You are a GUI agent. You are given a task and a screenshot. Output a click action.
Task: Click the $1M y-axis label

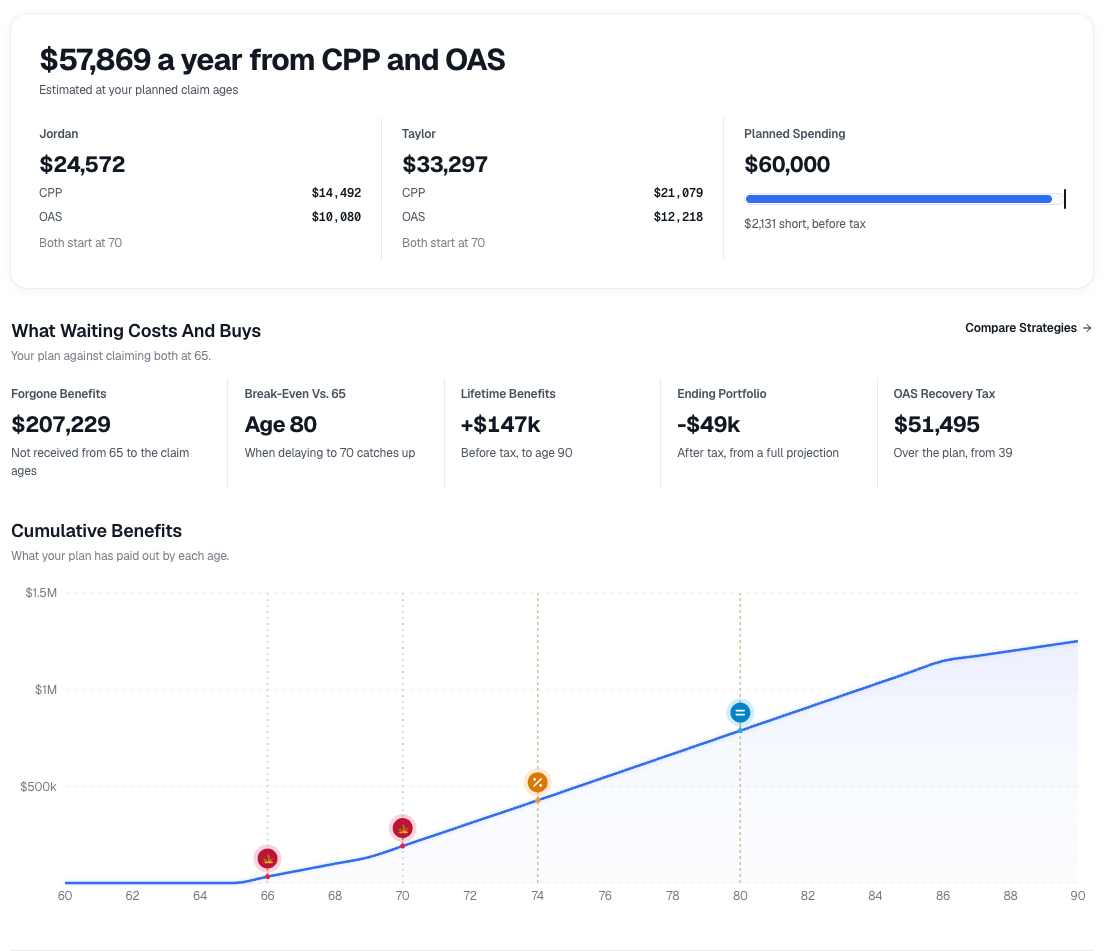coord(46,689)
